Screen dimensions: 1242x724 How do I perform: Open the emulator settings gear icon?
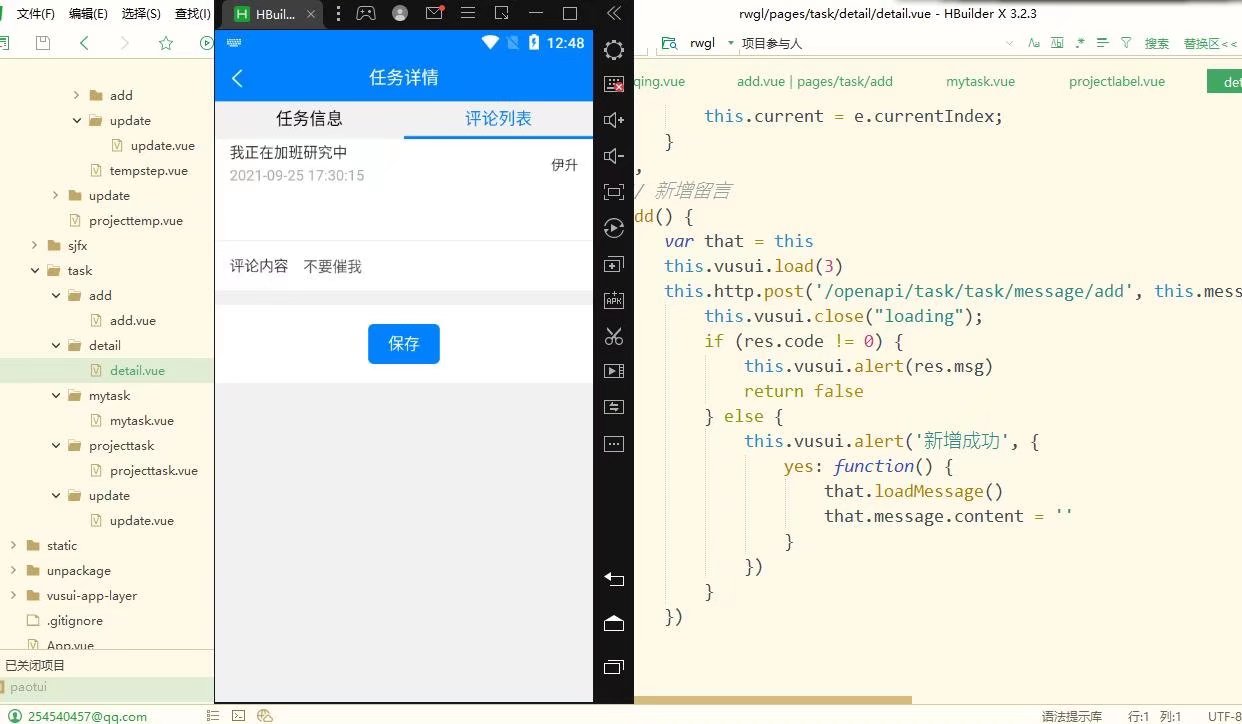tap(613, 49)
